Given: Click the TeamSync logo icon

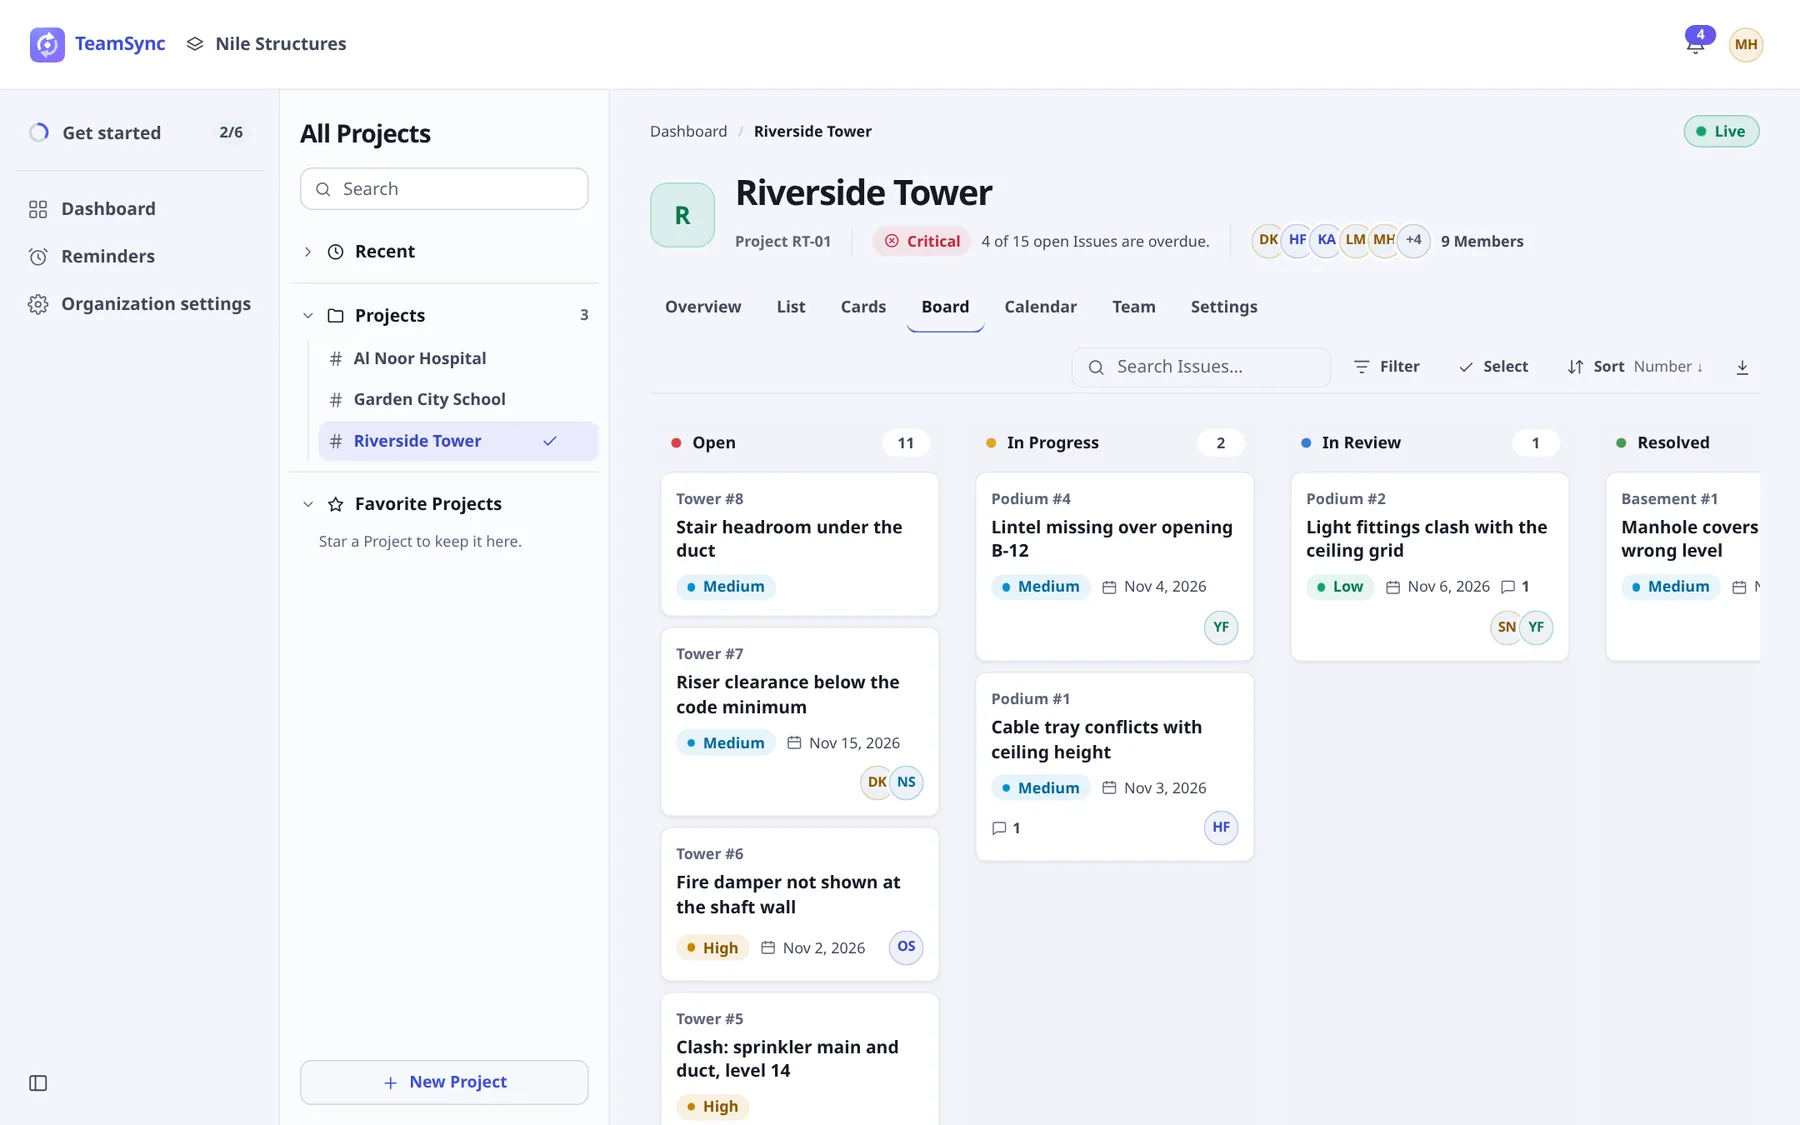Looking at the screenshot, I should (x=47, y=44).
